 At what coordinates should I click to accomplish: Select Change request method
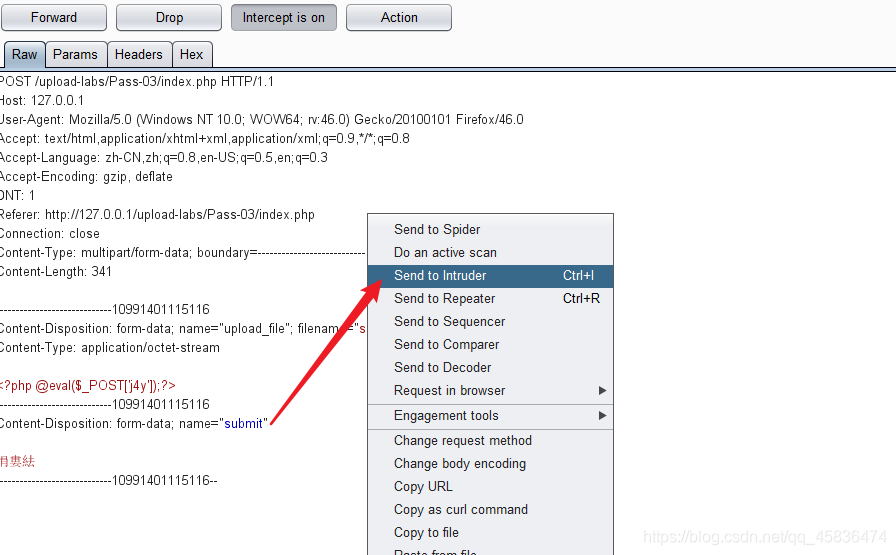pyautogui.click(x=490, y=441)
